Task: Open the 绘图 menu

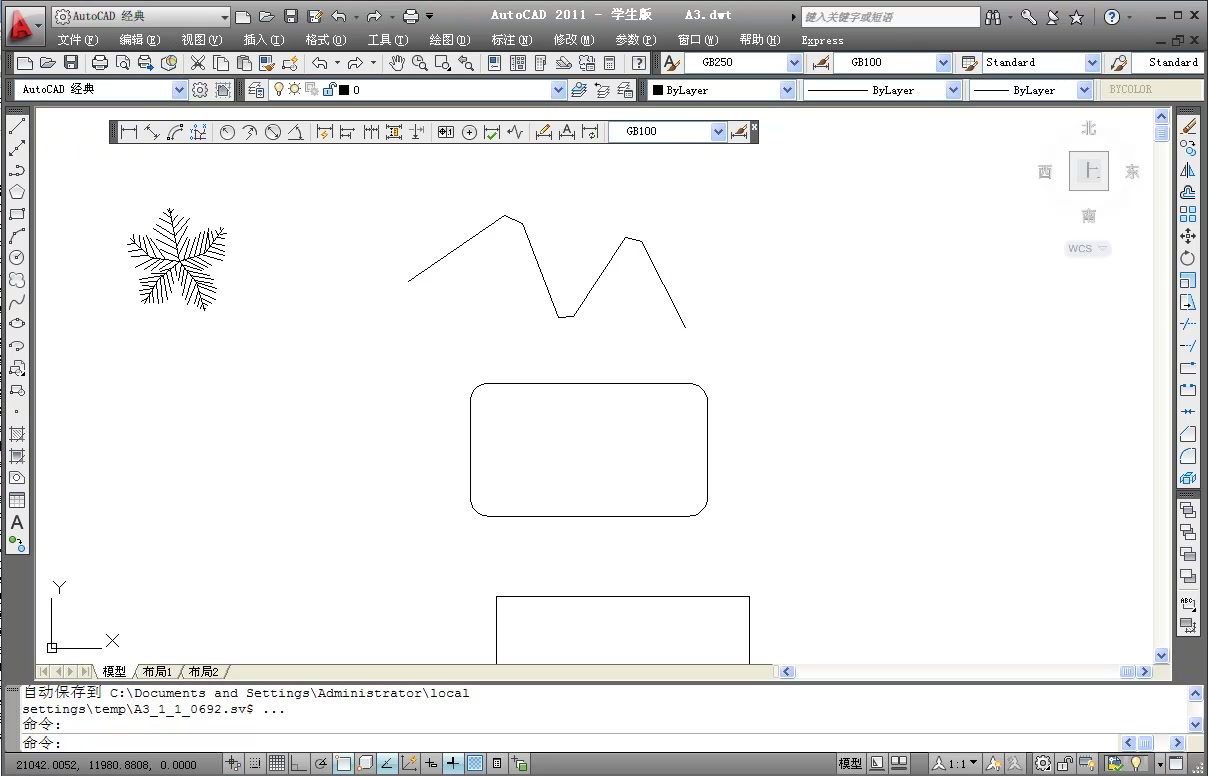Action: pyautogui.click(x=450, y=40)
